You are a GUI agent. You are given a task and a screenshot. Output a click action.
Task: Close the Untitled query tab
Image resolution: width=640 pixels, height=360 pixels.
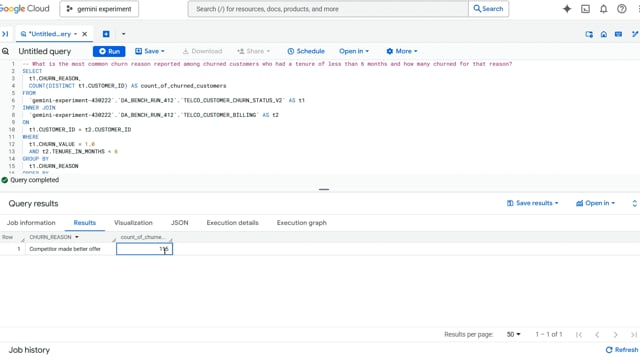[84, 34]
